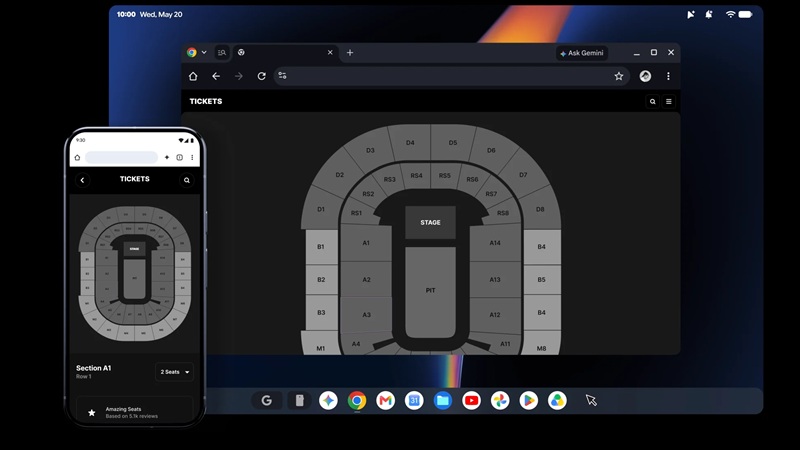Open site settings icon in address bar

point(282,76)
